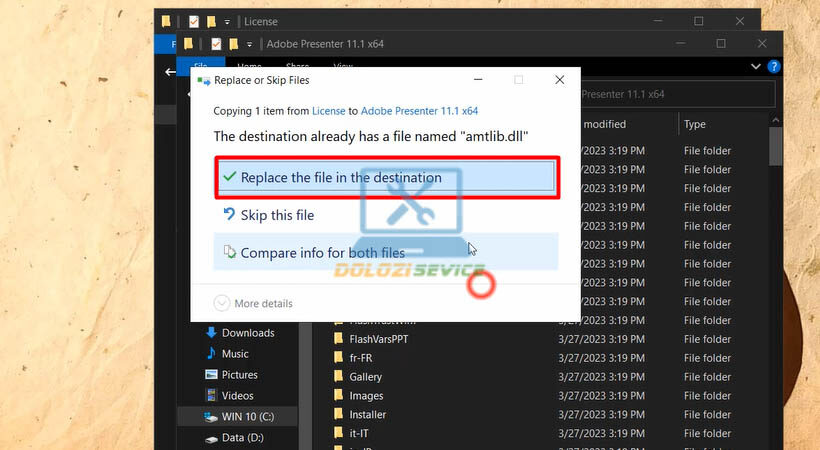Image resolution: width=820 pixels, height=450 pixels.
Task: Open the File tab in Explorer
Action: [x=200, y=67]
